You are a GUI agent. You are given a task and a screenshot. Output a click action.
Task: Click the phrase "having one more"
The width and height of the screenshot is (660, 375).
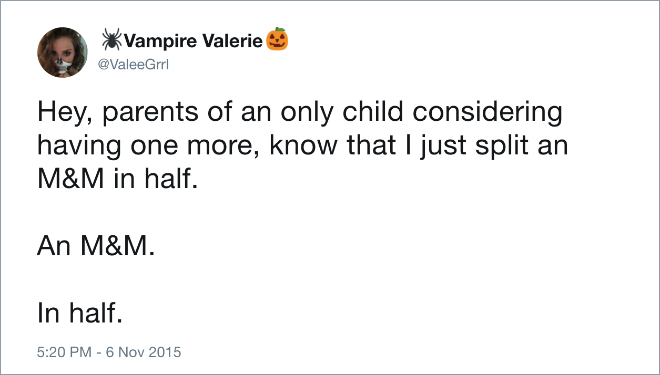pos(148,146)
